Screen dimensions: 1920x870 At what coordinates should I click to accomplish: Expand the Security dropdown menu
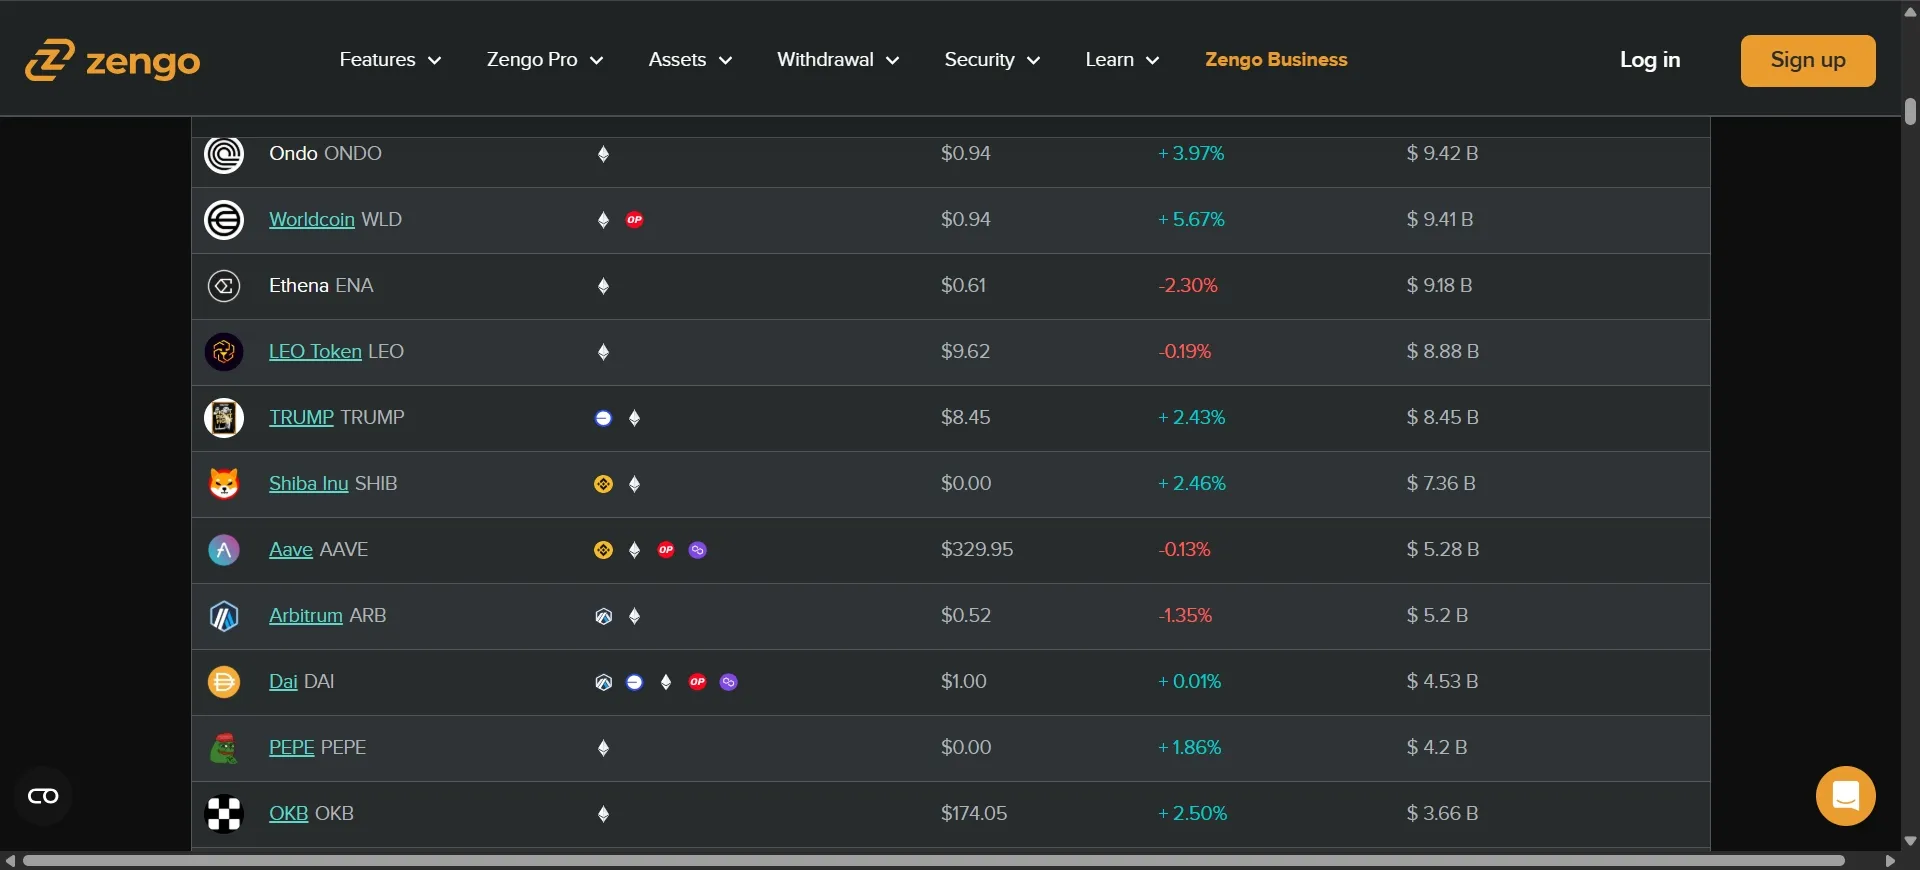pyautogui.click(x=992, y=60)
